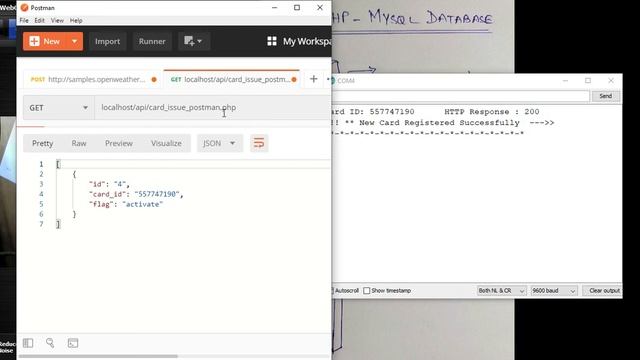
Task: Add a new request tab with plus
Action: (x=313, y=79)
